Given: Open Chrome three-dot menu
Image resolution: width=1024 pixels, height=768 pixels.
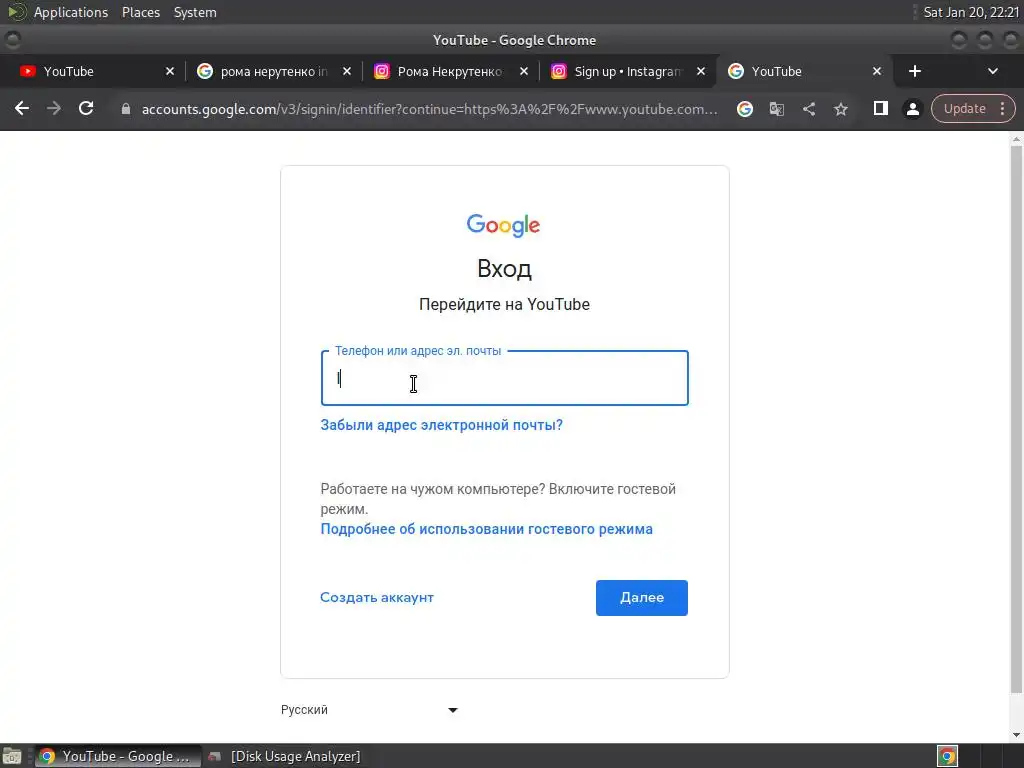Looking at the screenshot, I should 1002,108.
